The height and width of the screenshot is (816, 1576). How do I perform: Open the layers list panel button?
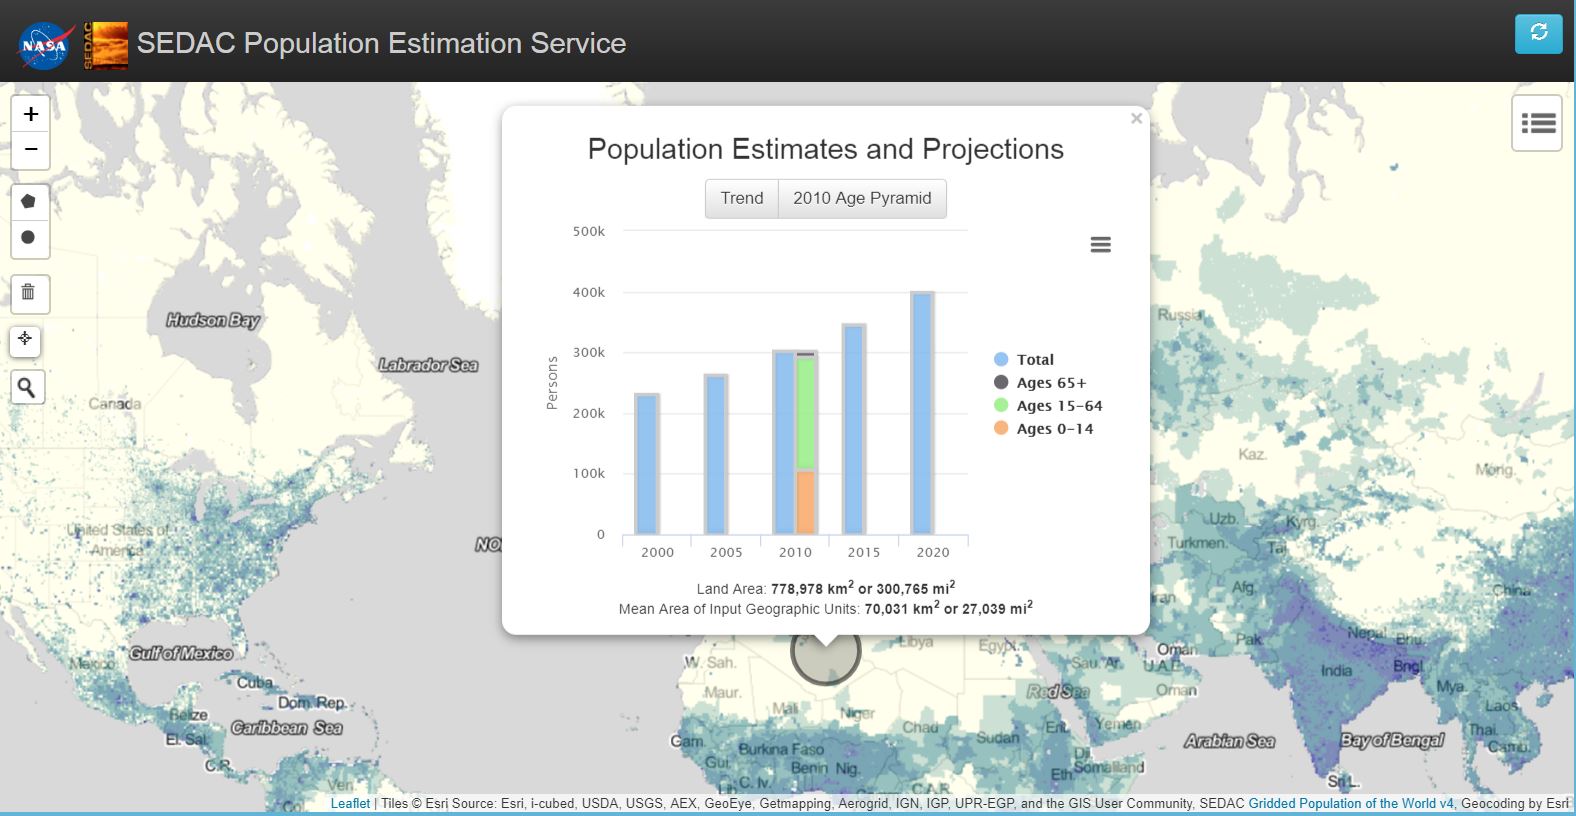click(1537, 123)
